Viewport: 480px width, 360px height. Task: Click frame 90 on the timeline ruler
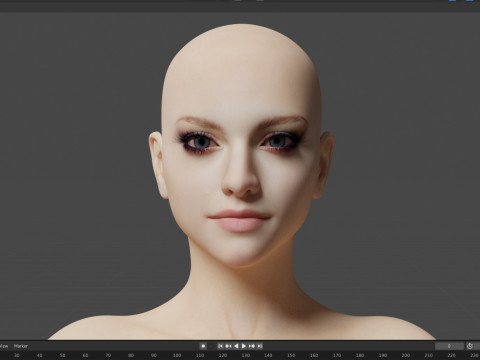tap(154, 356)
